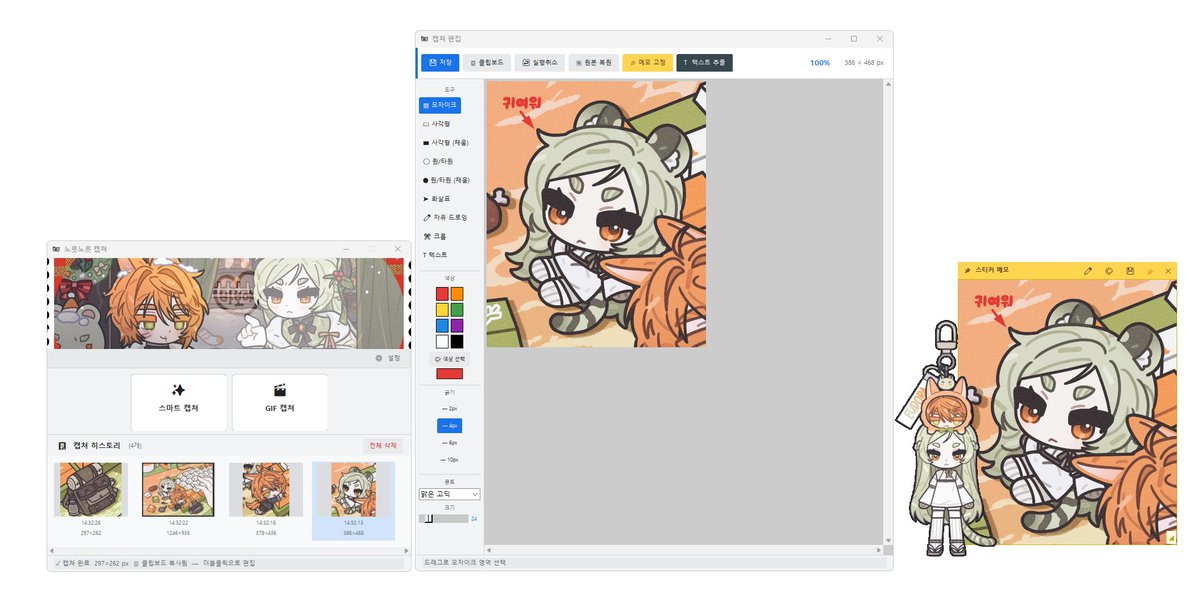Click the banner image in capture window
This screenshot has width=1200, height=590.
pyautogui.click(x=229, y=303)
